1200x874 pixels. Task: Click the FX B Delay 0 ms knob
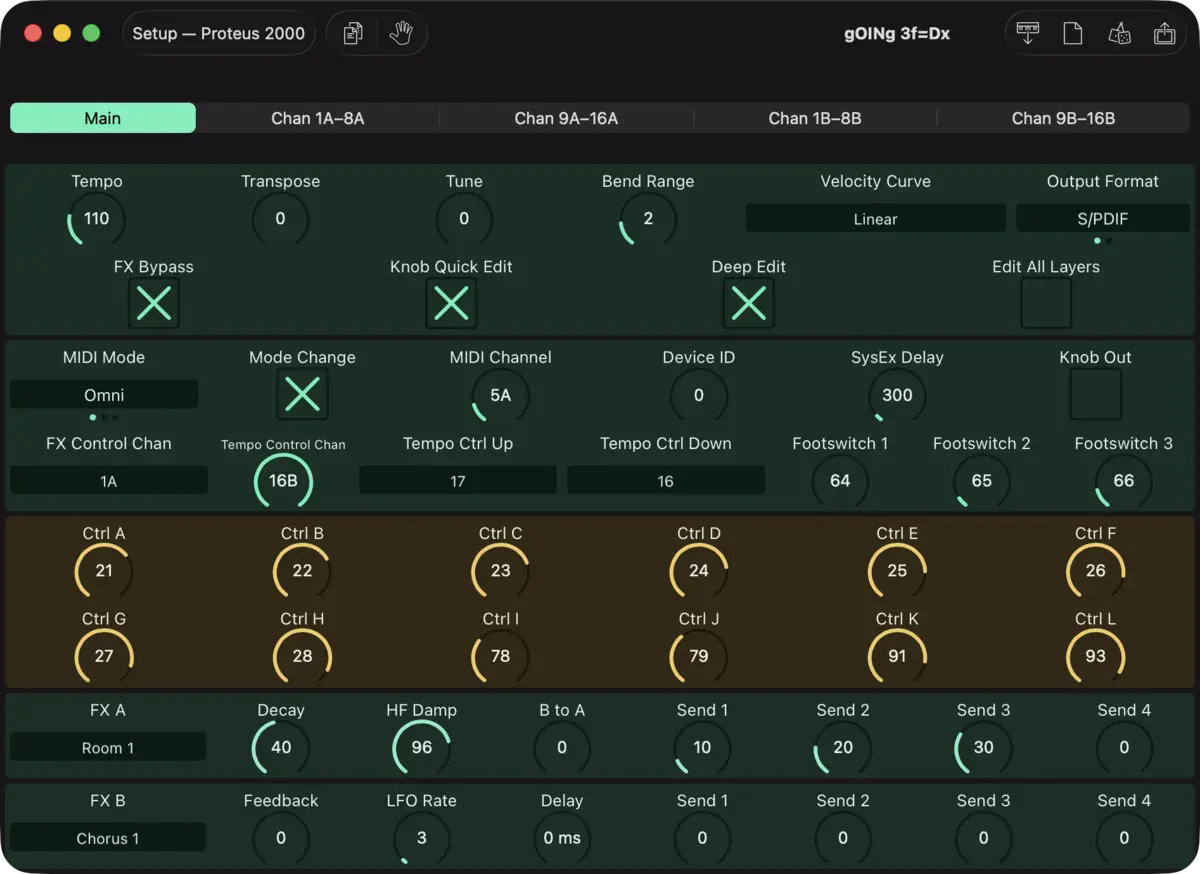[x=562, y=838]
